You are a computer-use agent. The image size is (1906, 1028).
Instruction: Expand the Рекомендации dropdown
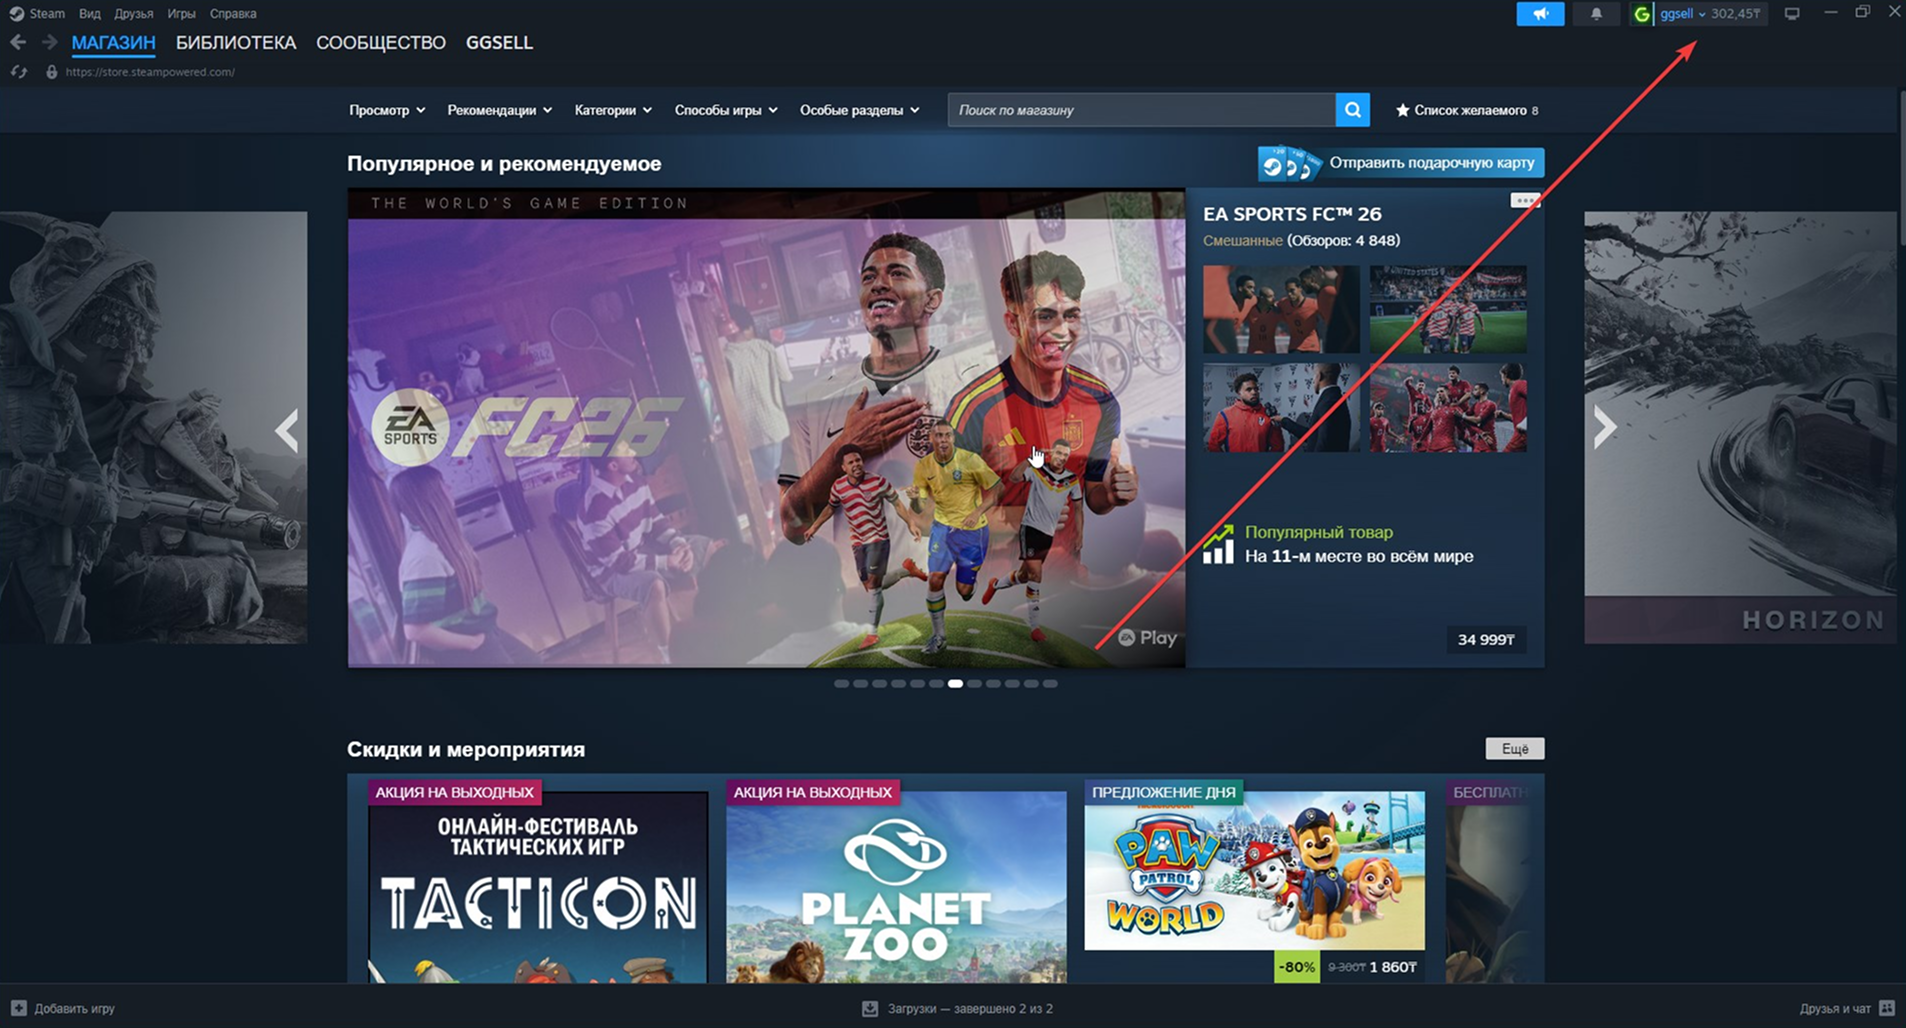(499, 110)
